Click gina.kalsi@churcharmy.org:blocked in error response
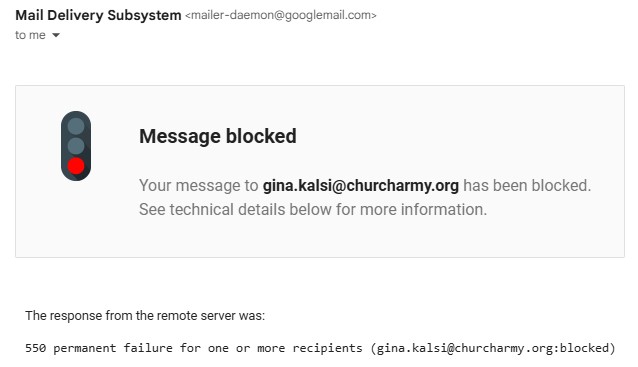 [x=493, y=348]
